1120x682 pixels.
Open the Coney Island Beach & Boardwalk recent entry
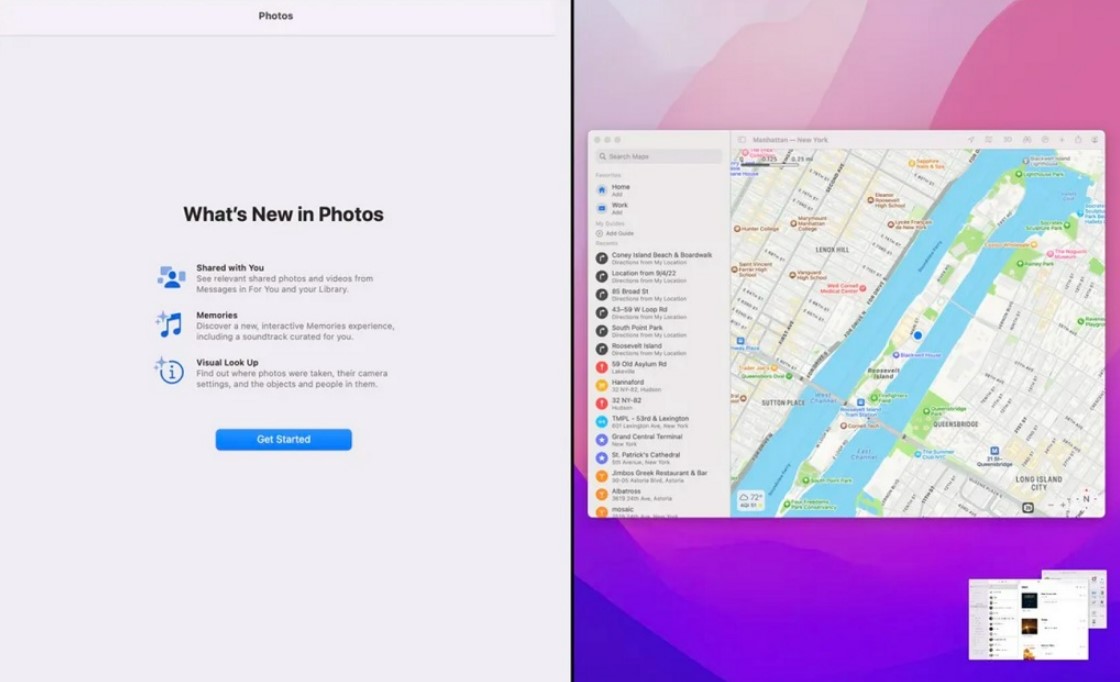pos(660,256)
